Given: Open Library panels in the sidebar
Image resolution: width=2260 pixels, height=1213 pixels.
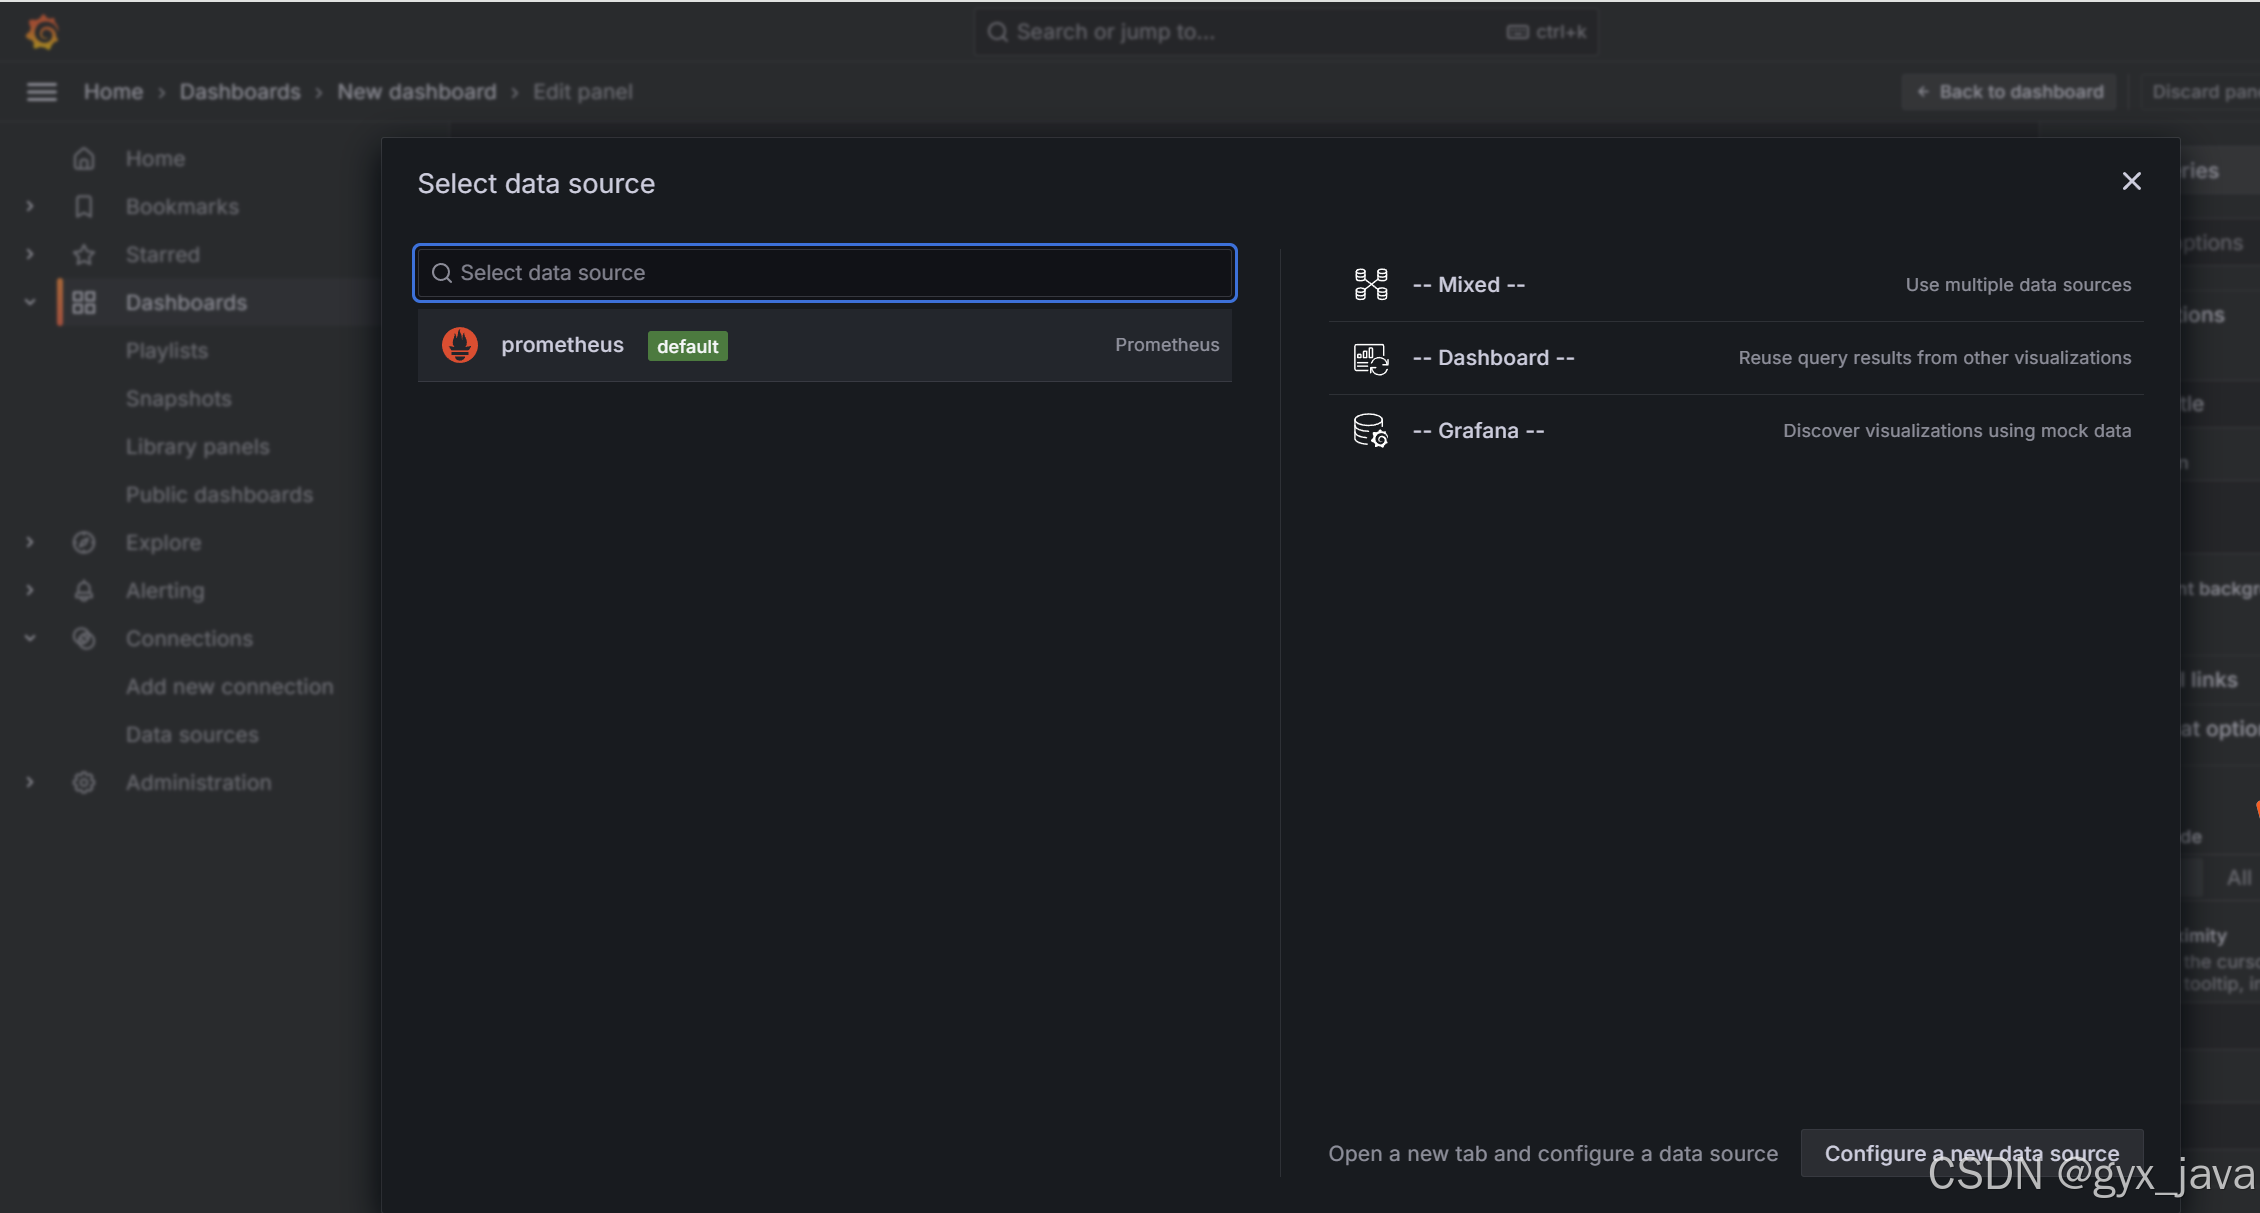Looking at the screenshot, I should (197, 447).
